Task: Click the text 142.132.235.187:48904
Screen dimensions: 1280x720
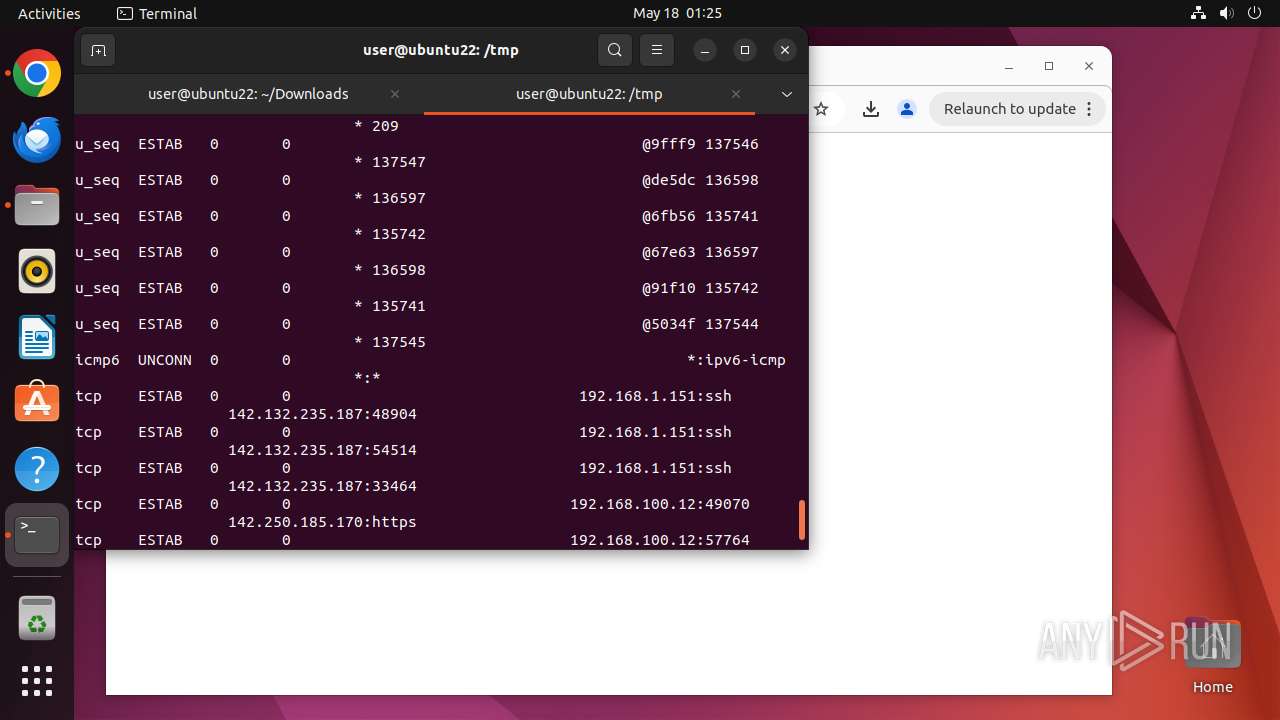Action: tap(322, 414)
